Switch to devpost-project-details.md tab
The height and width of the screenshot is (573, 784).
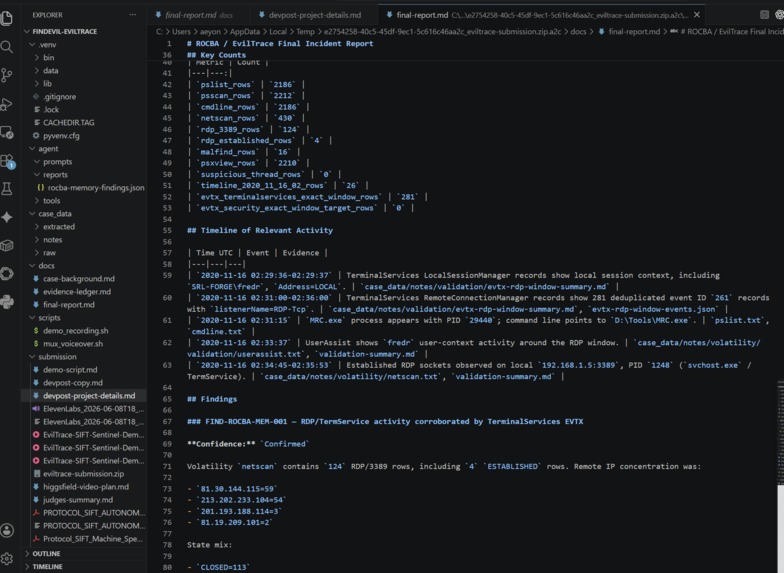click(314, 15)
